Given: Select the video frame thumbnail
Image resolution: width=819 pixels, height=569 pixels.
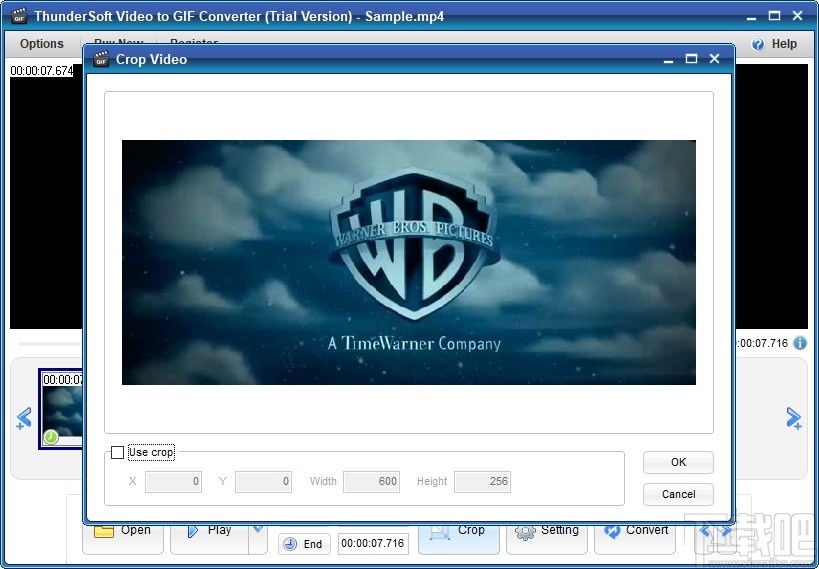Looking at the screenshot, I should pyautogui.click(x=62, y=409).
